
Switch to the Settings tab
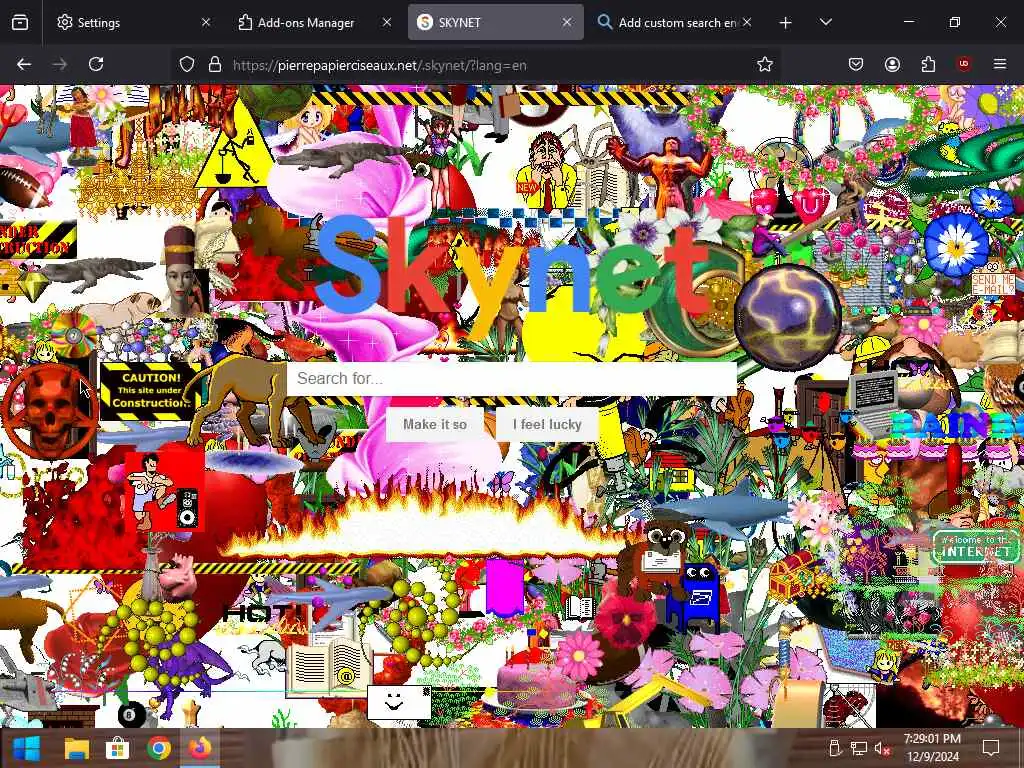click(x=133, y=22)
